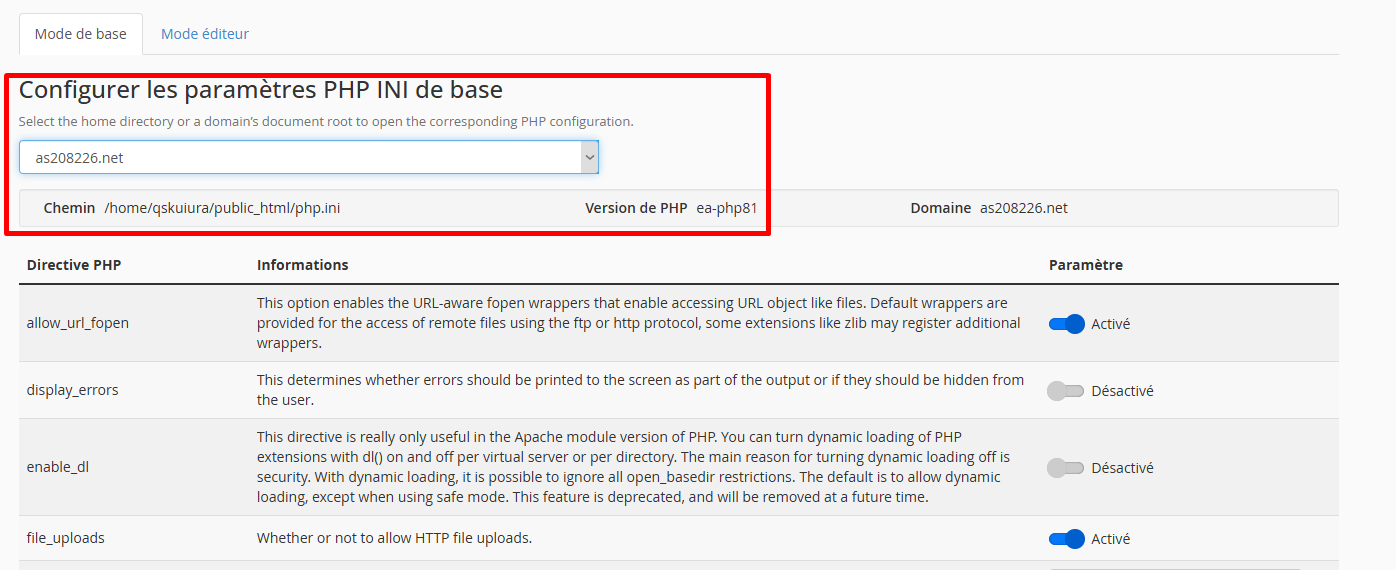The height and width of the screenshot is (570, 1396).
Task: Turn off the file_uploads toggle
Action: pos(1066,539)
